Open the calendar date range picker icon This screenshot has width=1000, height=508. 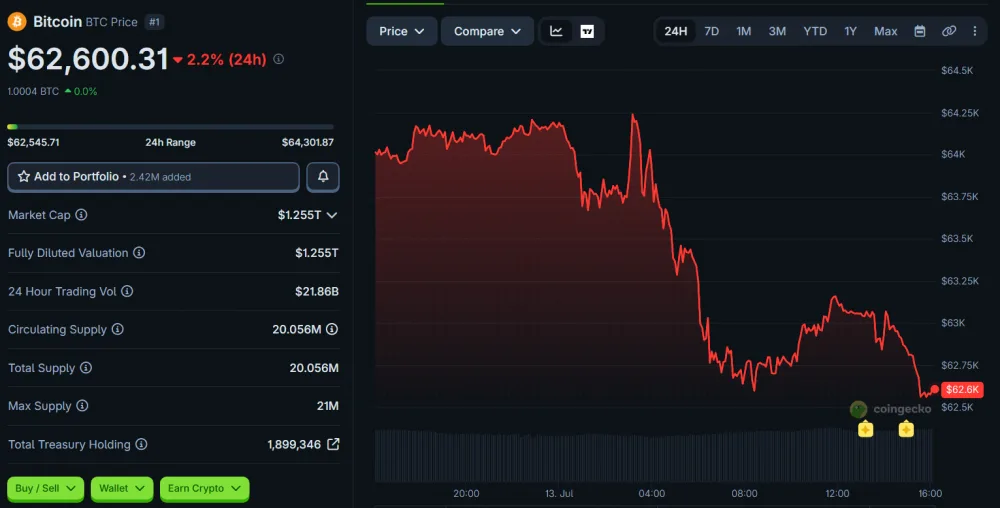pyautogui.click(x=920, y=31)
